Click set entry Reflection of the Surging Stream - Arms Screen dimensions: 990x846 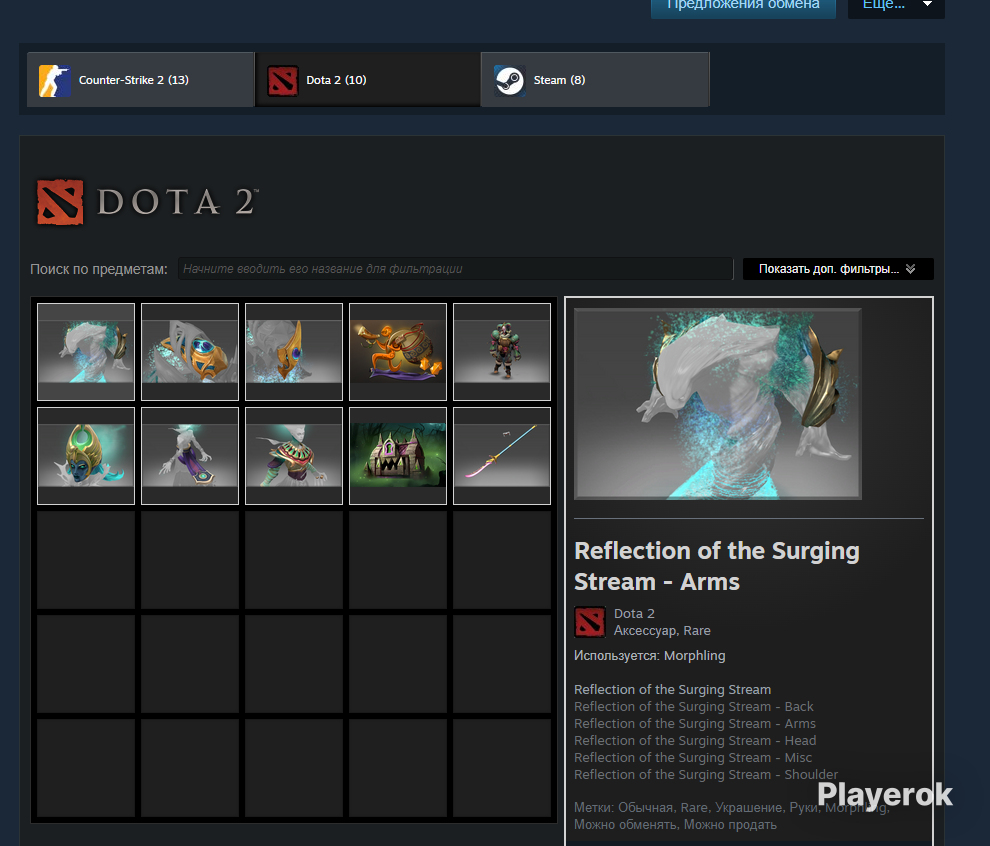695,724
